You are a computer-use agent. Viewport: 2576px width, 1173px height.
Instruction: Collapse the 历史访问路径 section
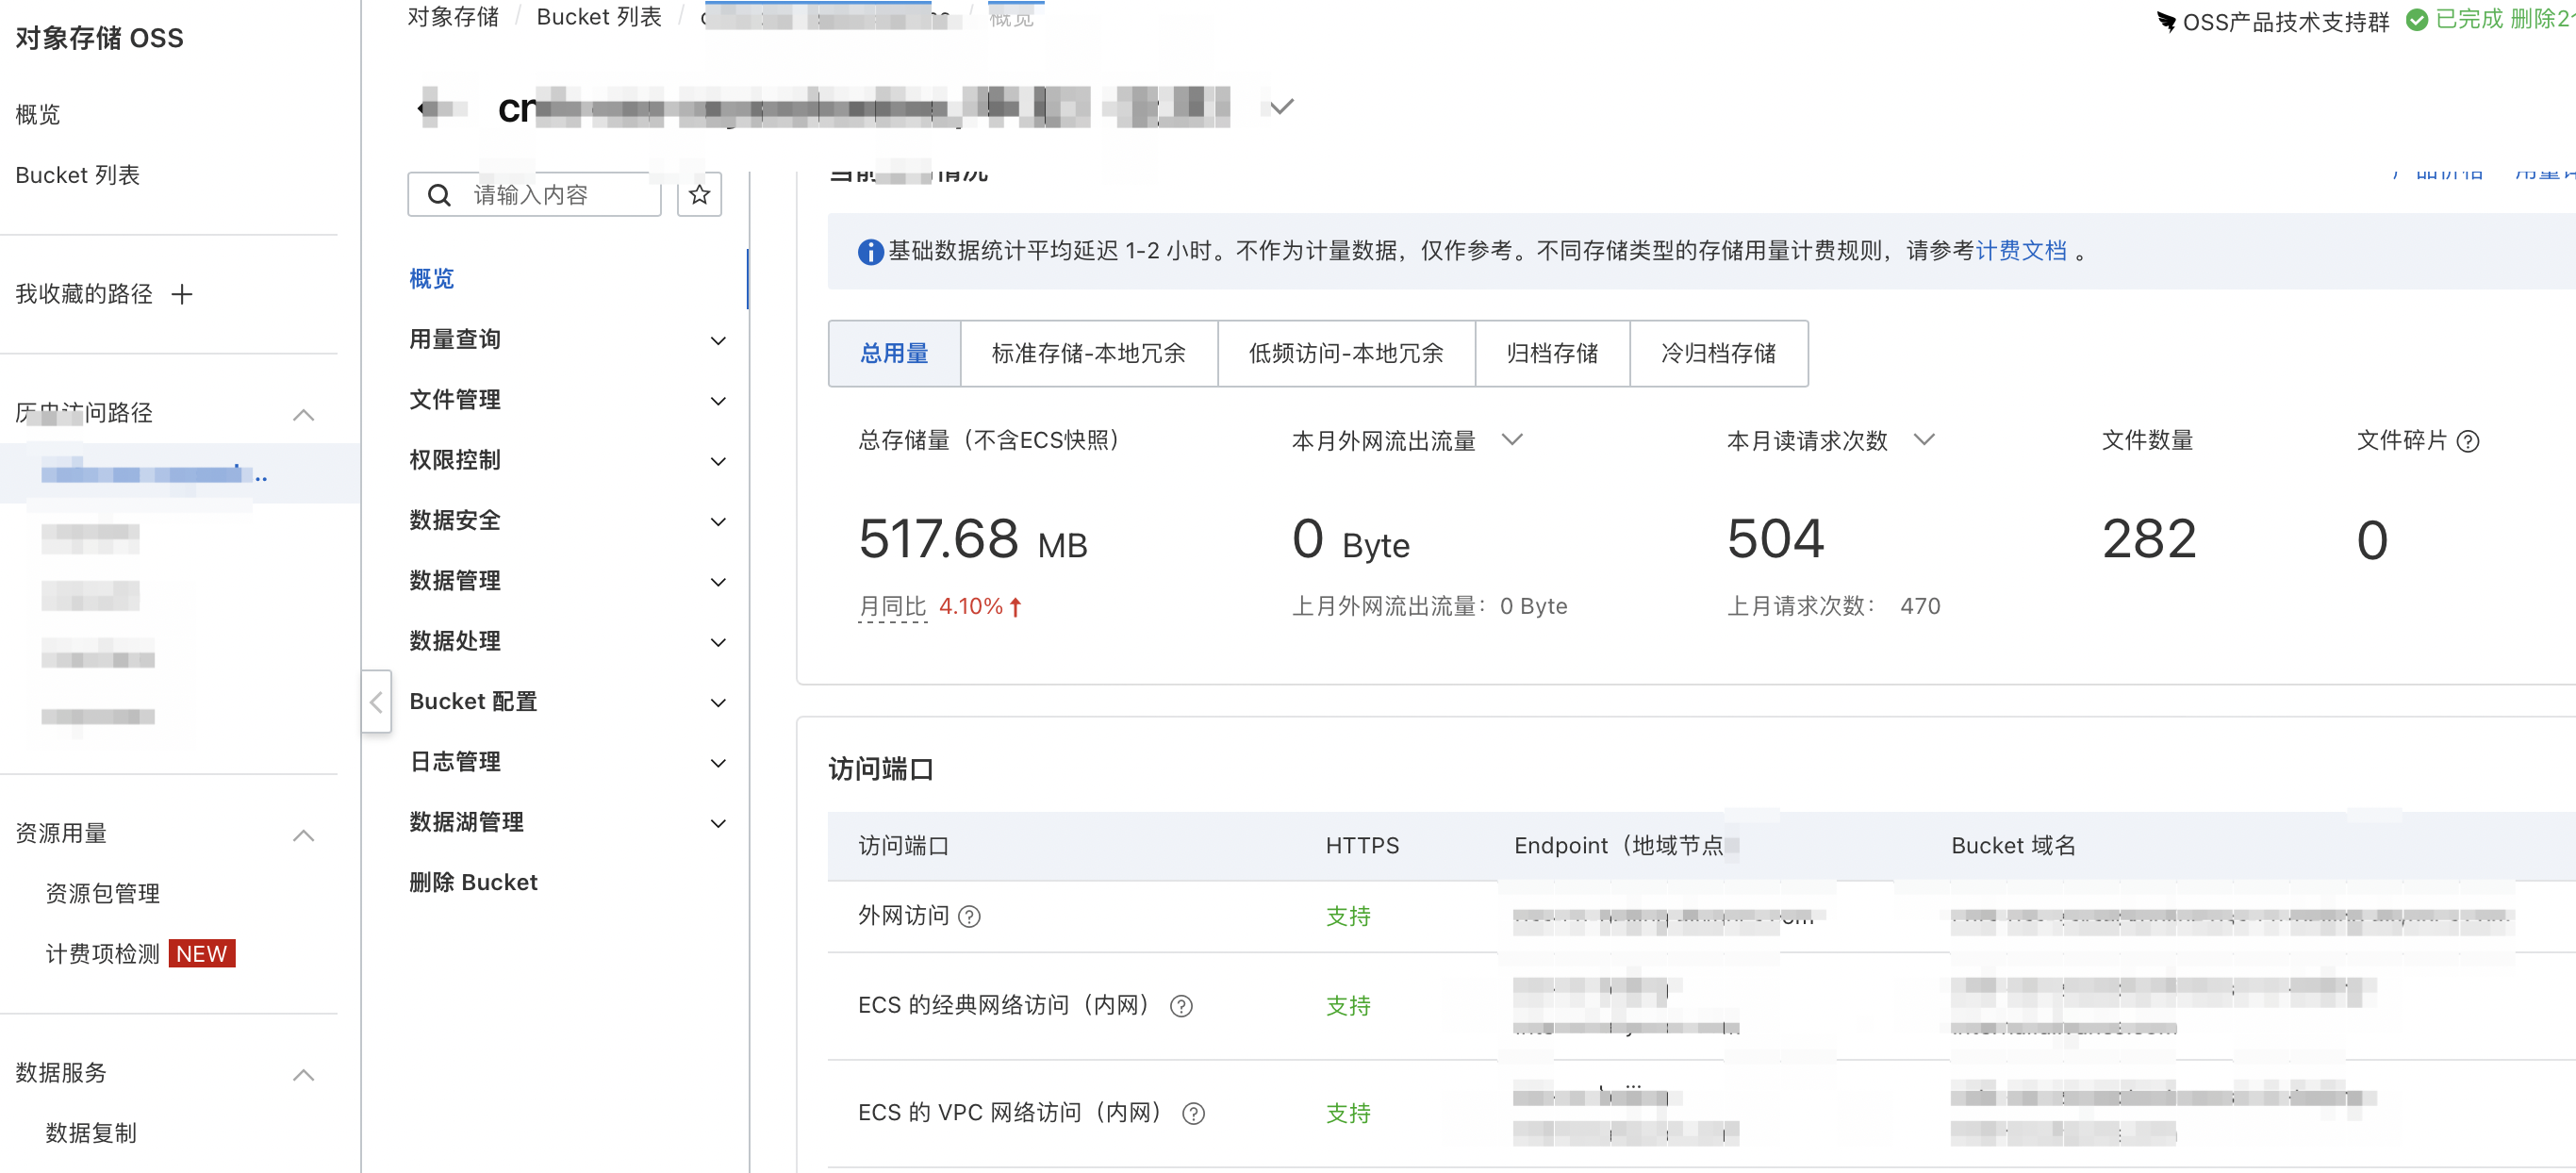point(303,414)
